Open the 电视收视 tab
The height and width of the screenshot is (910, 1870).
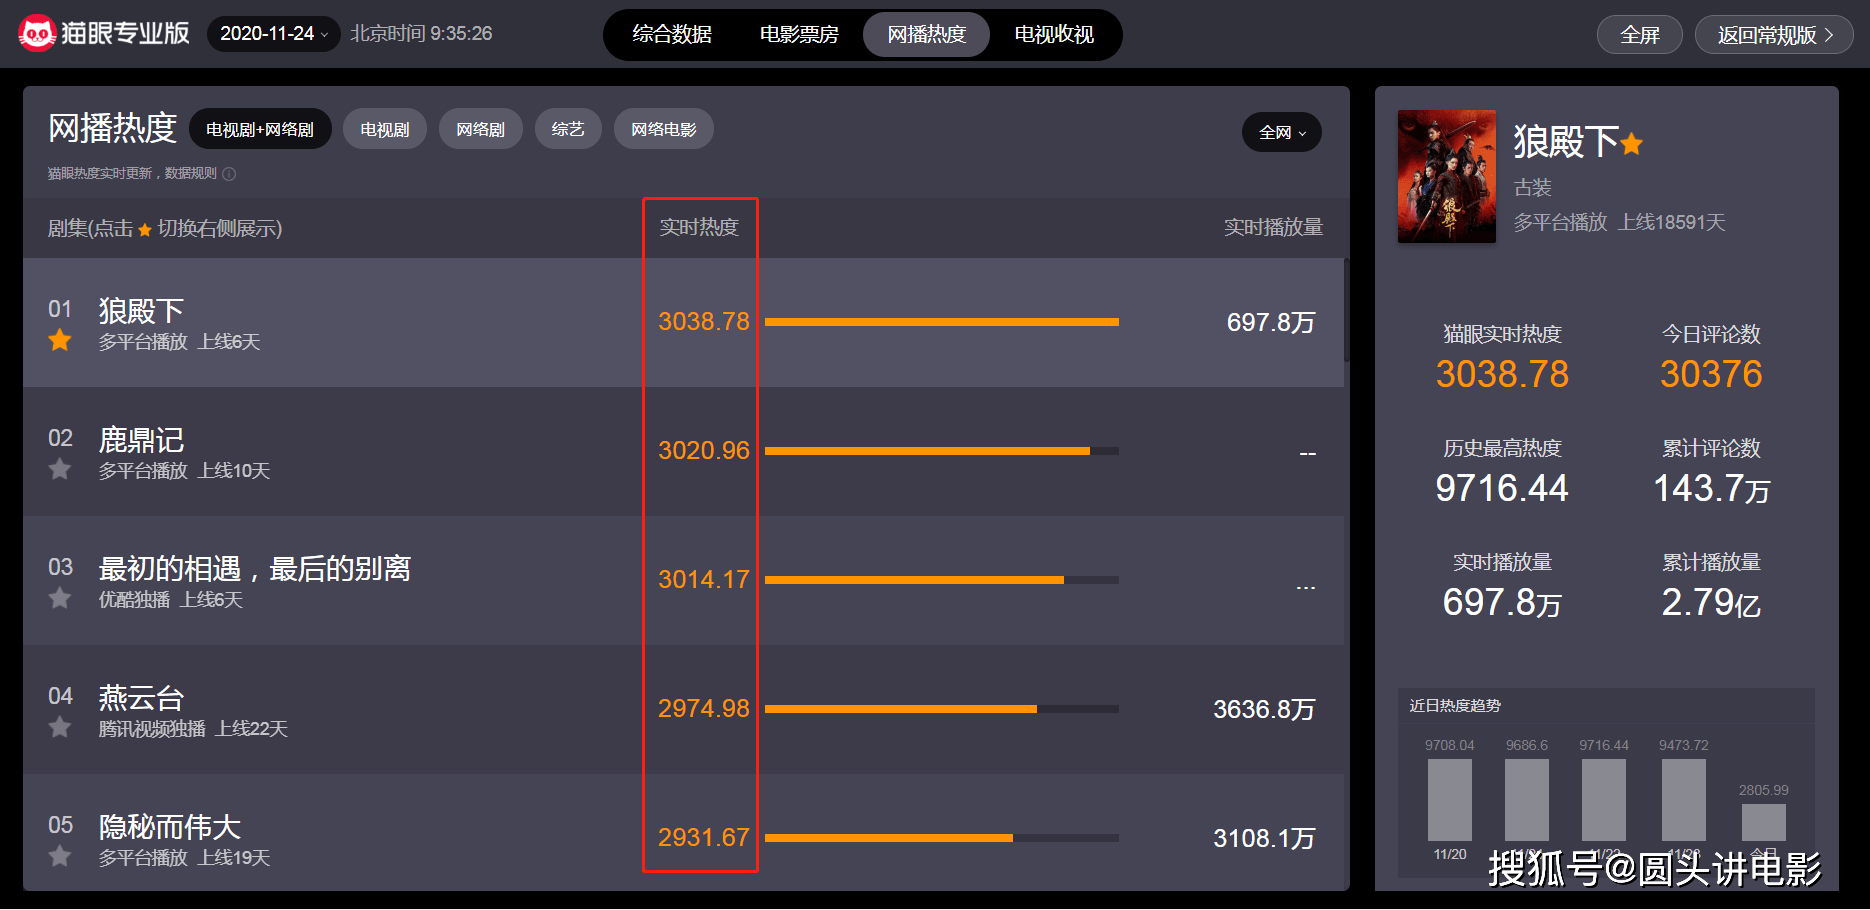[x=1054, y=34]
